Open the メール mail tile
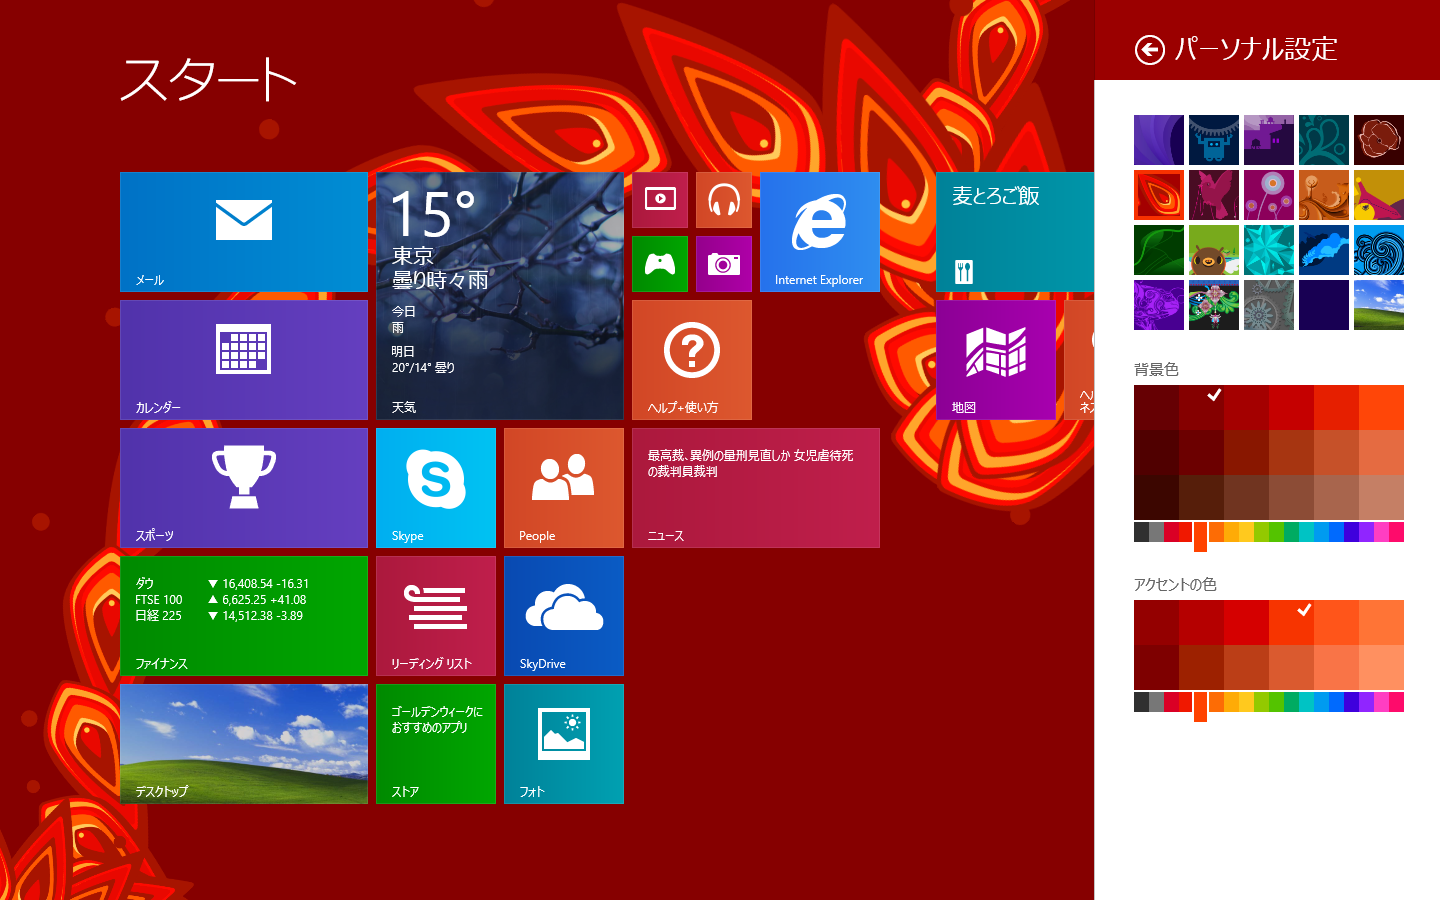 click(244, 232)
